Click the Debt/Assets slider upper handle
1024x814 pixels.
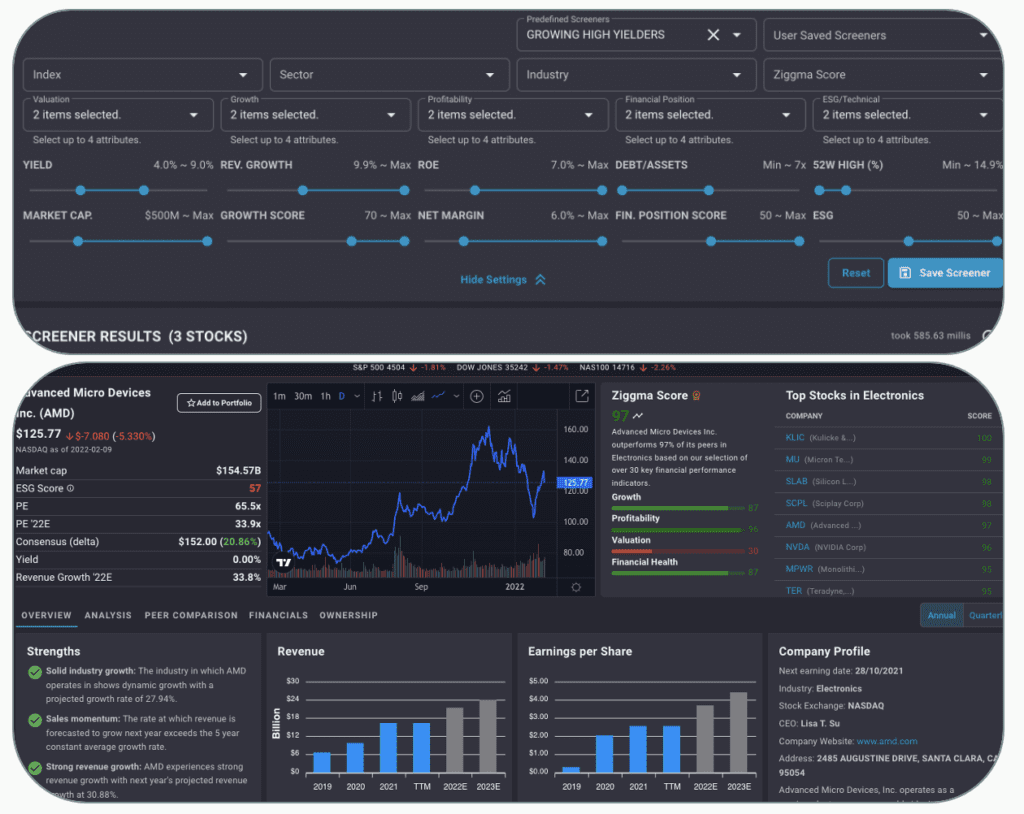pyautogui.click(x=709, y=190)
